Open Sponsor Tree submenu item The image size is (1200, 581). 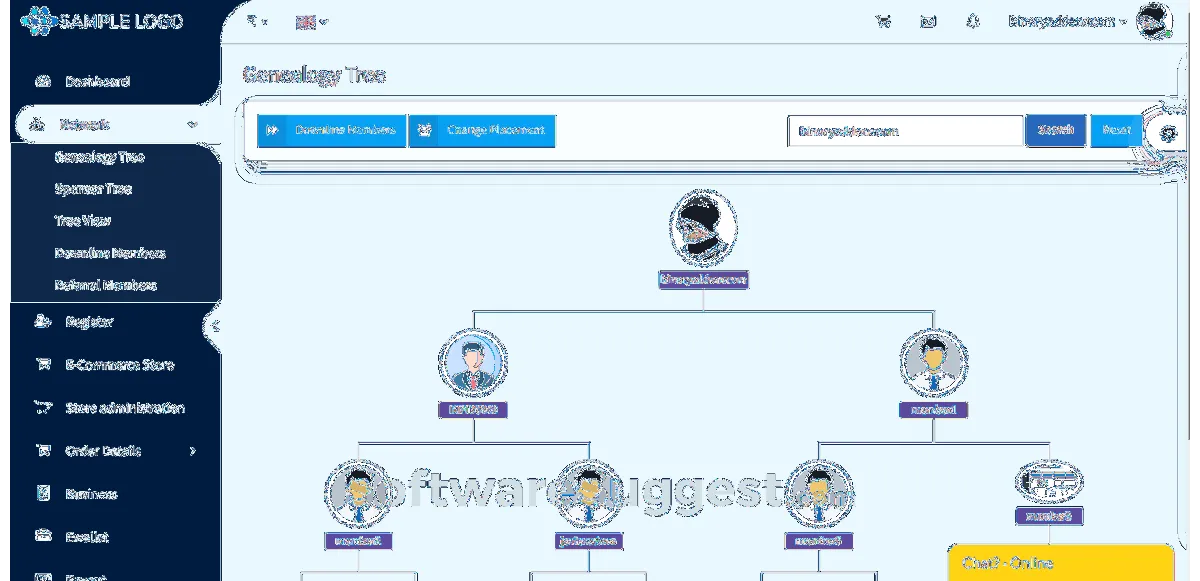click(93, 189)
